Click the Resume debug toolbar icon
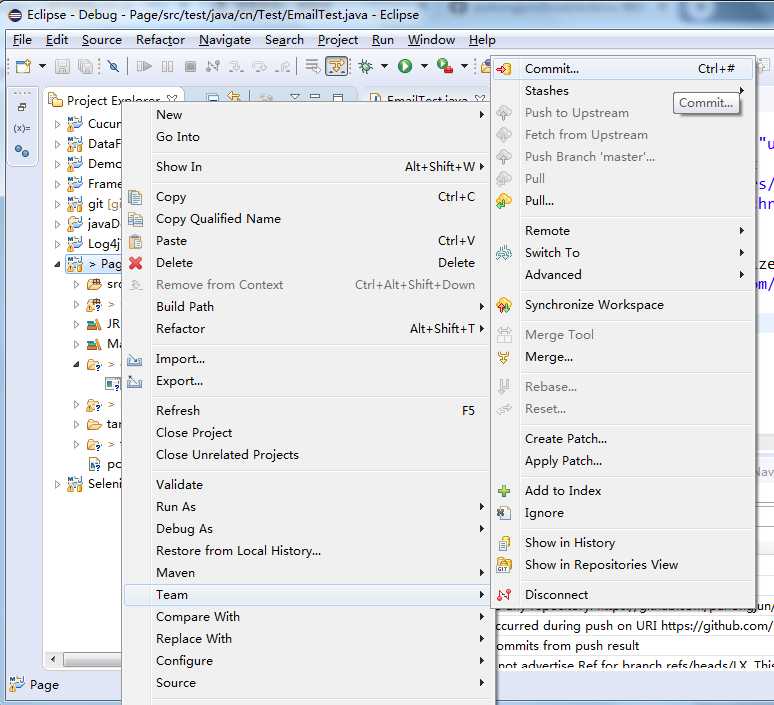Image resolution: width=774 pixels, height=705 pixels. point(144,66)
